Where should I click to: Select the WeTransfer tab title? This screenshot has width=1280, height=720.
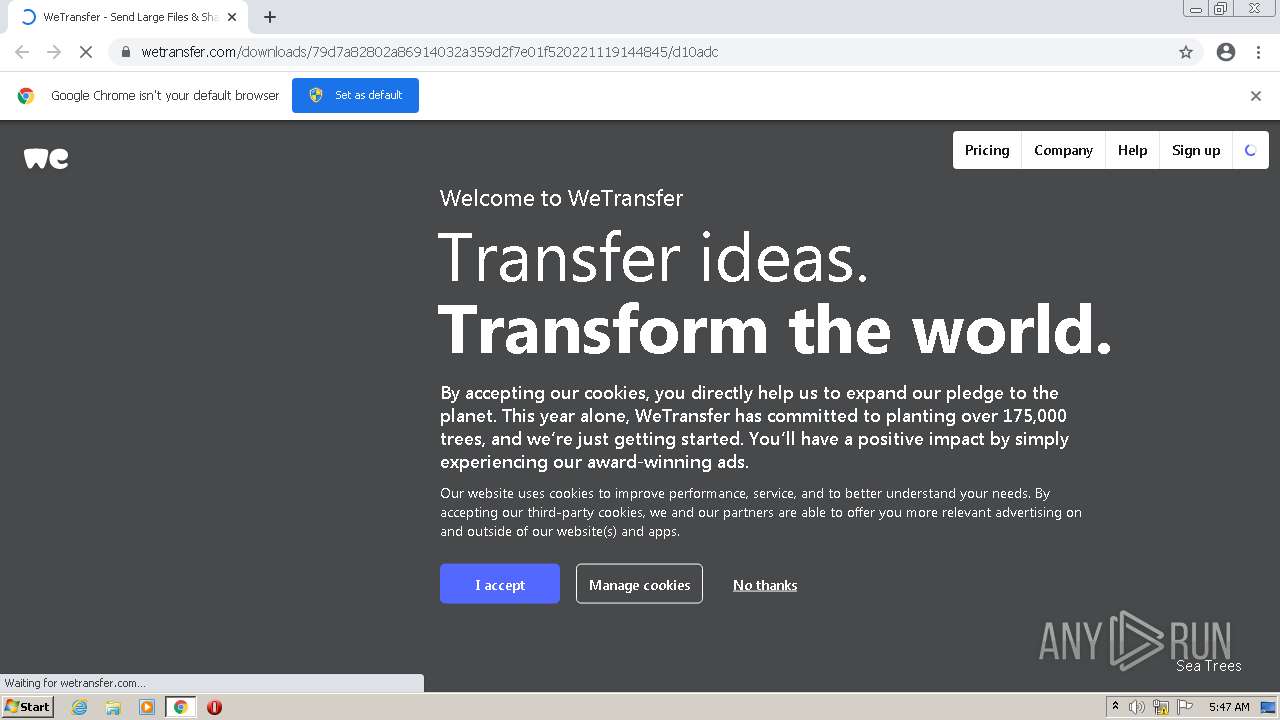pos(130,17)
